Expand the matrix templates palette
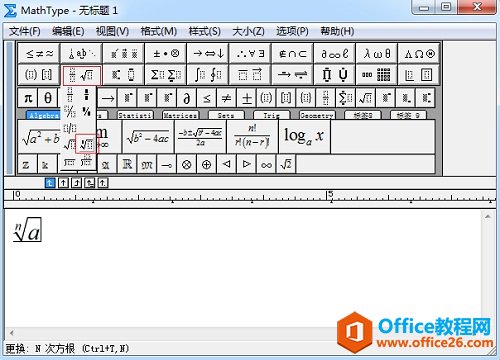The width and height of the screenshot is (500, 360). coord(377,75)
